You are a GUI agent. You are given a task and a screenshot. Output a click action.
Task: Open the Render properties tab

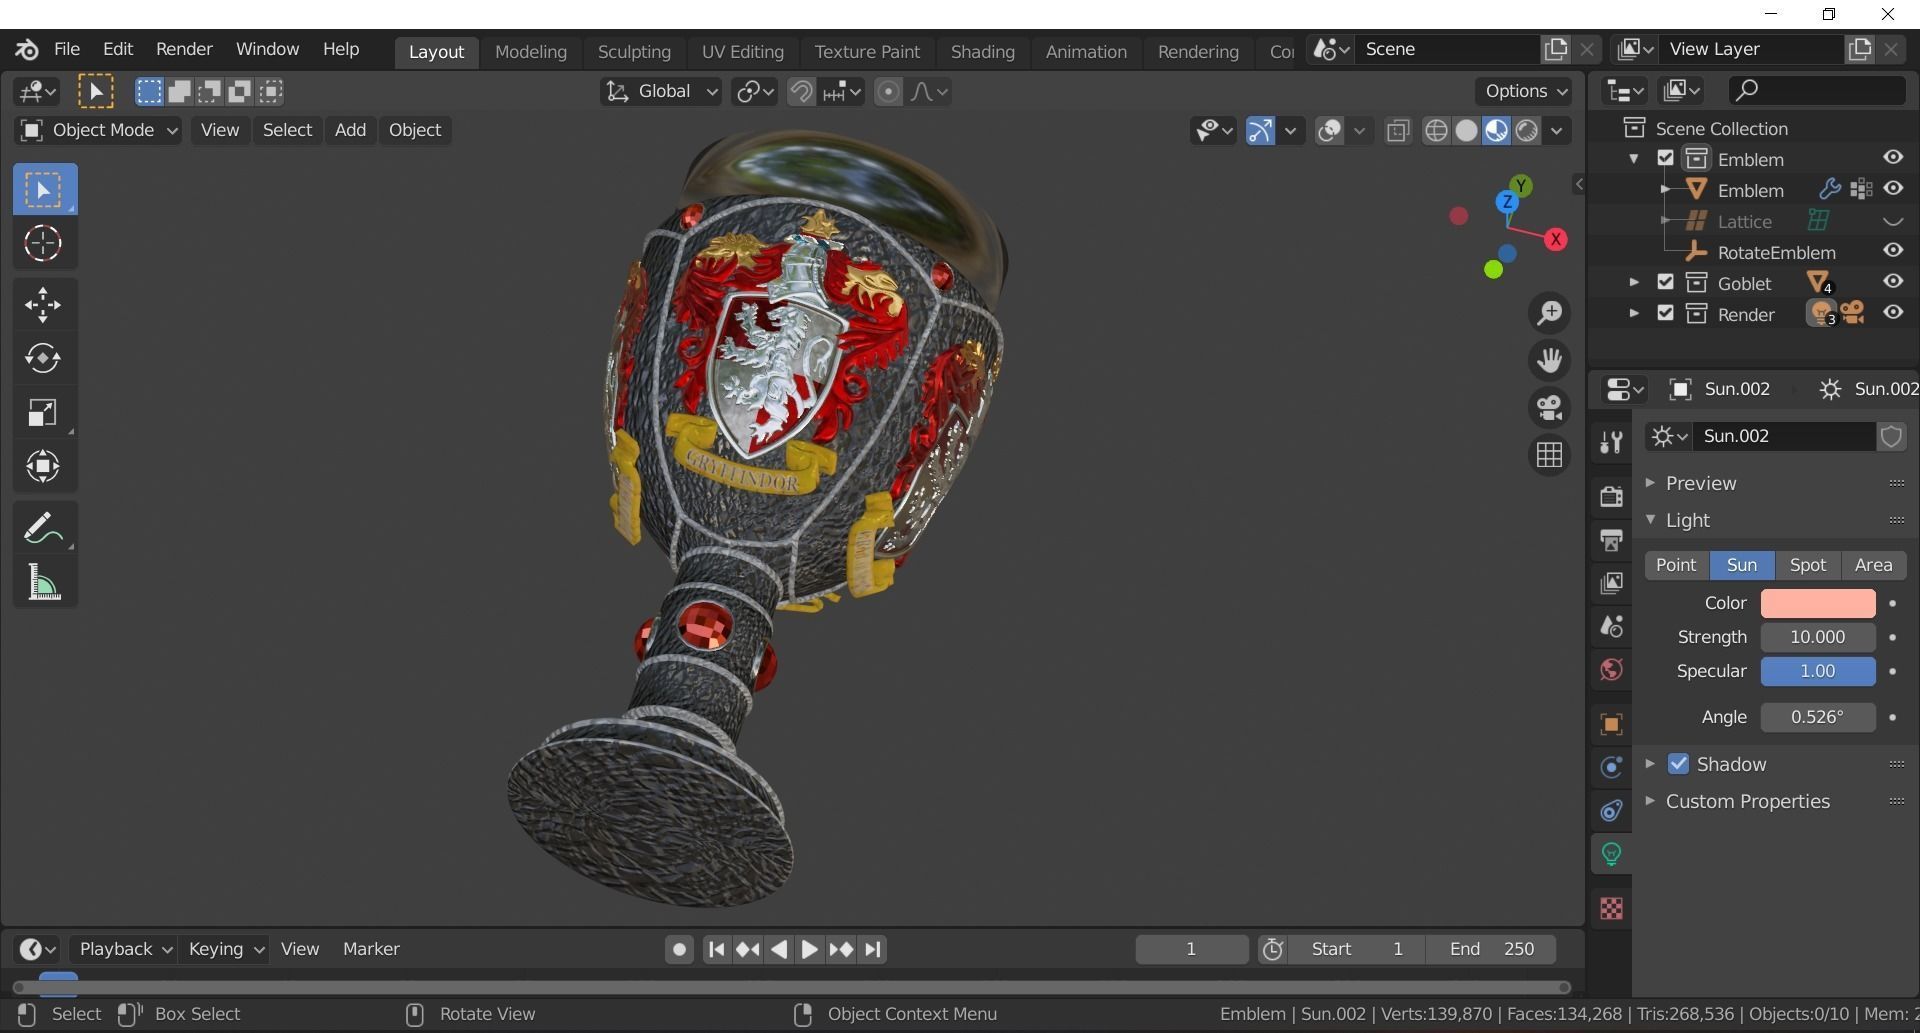[1611, 496]
